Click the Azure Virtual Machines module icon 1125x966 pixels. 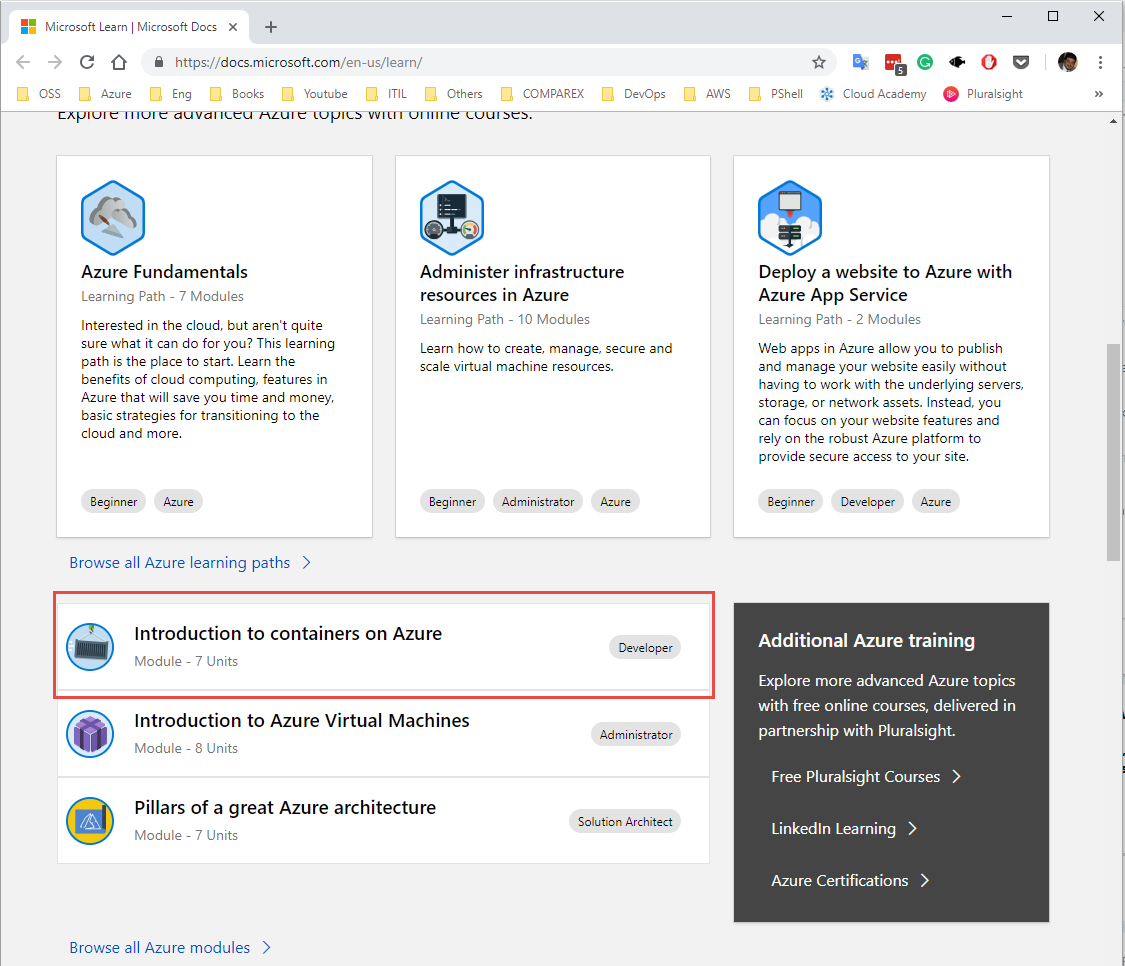point(90,733)
